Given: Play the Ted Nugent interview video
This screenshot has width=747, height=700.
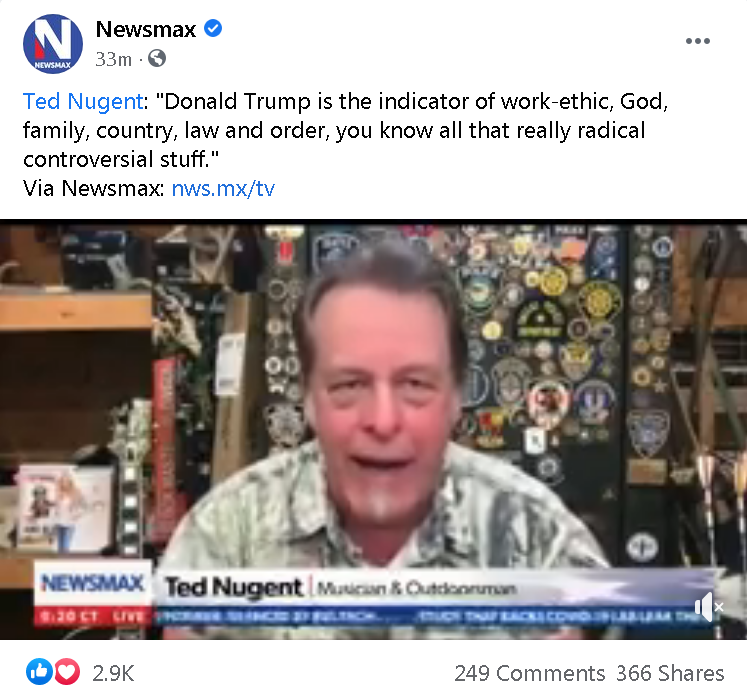Looking at the screenshot, I should tap(374, 429).
